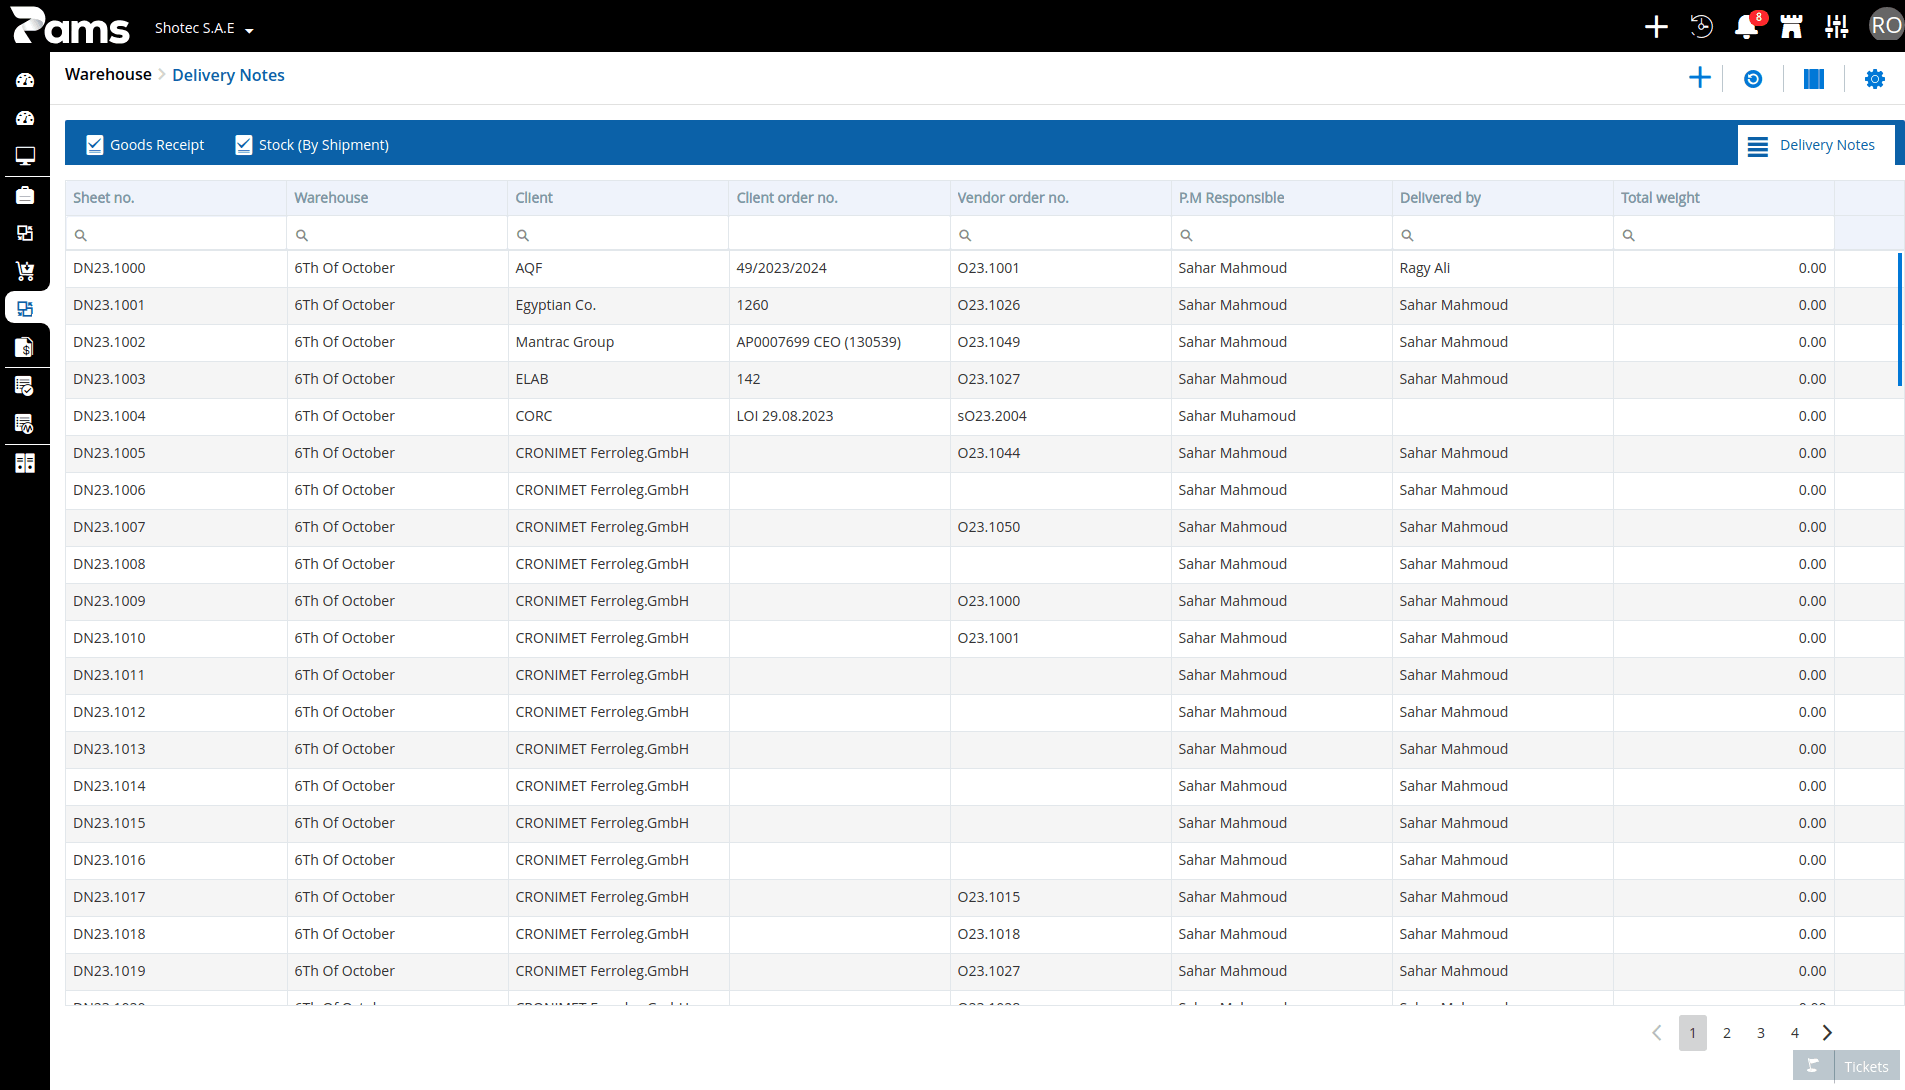The width and height of the screenshot is (1905, 1090).
Task: Select the Delivery Notes tab
Action: click(1816, 145)
